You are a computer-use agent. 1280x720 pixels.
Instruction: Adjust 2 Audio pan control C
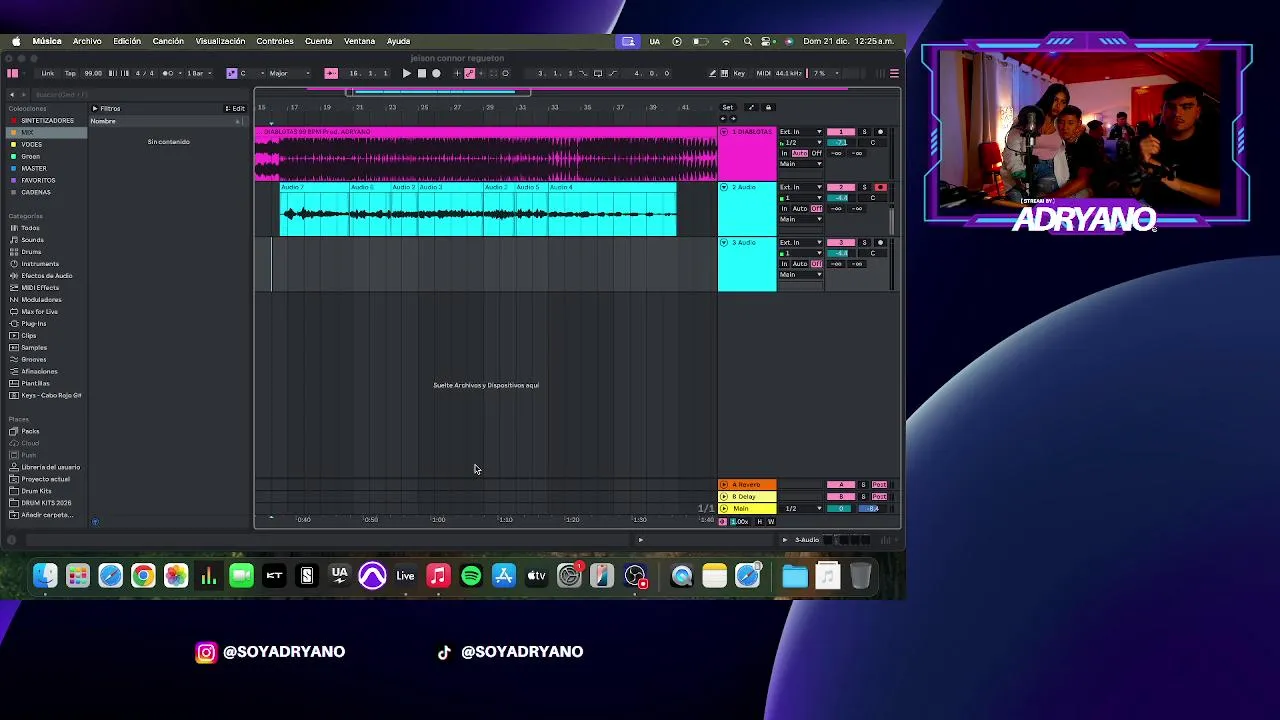(x=872, y=197)
